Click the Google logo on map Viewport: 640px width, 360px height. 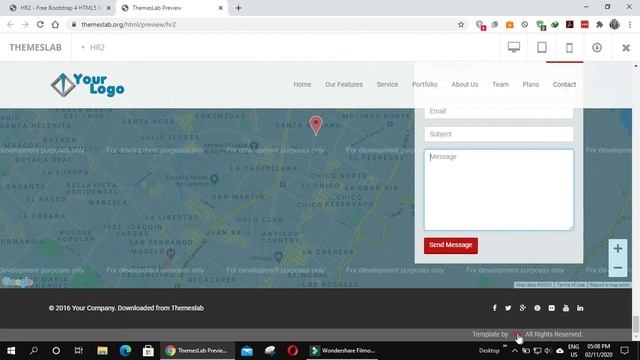pos(17,282)
